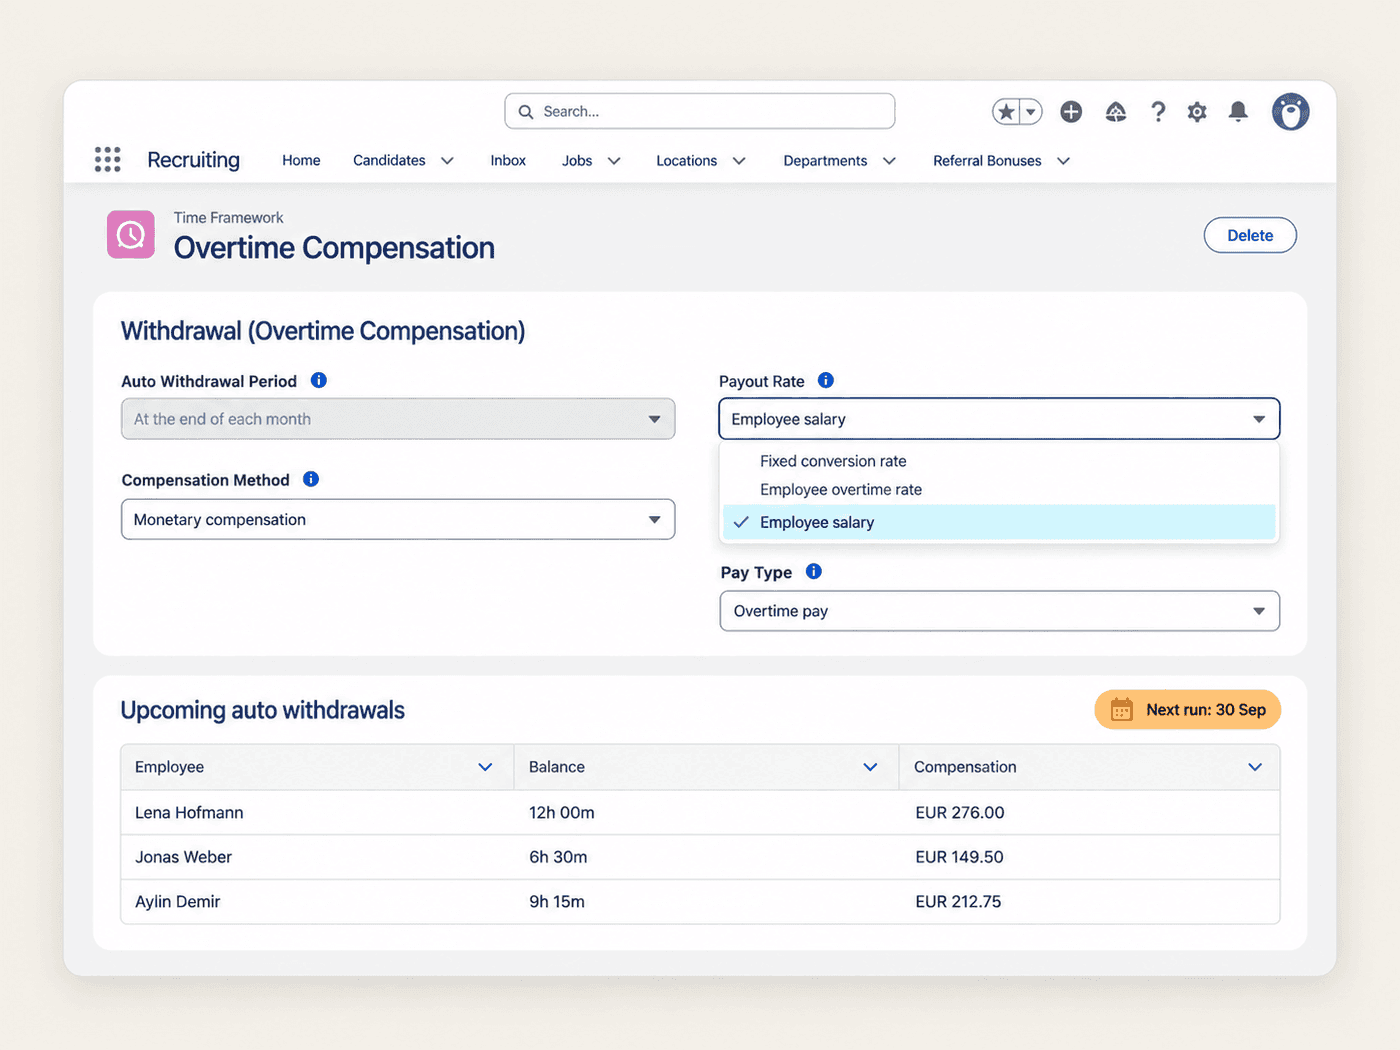Open the setup gear icon
Screen dimensions: 1400x1050
1197,112
